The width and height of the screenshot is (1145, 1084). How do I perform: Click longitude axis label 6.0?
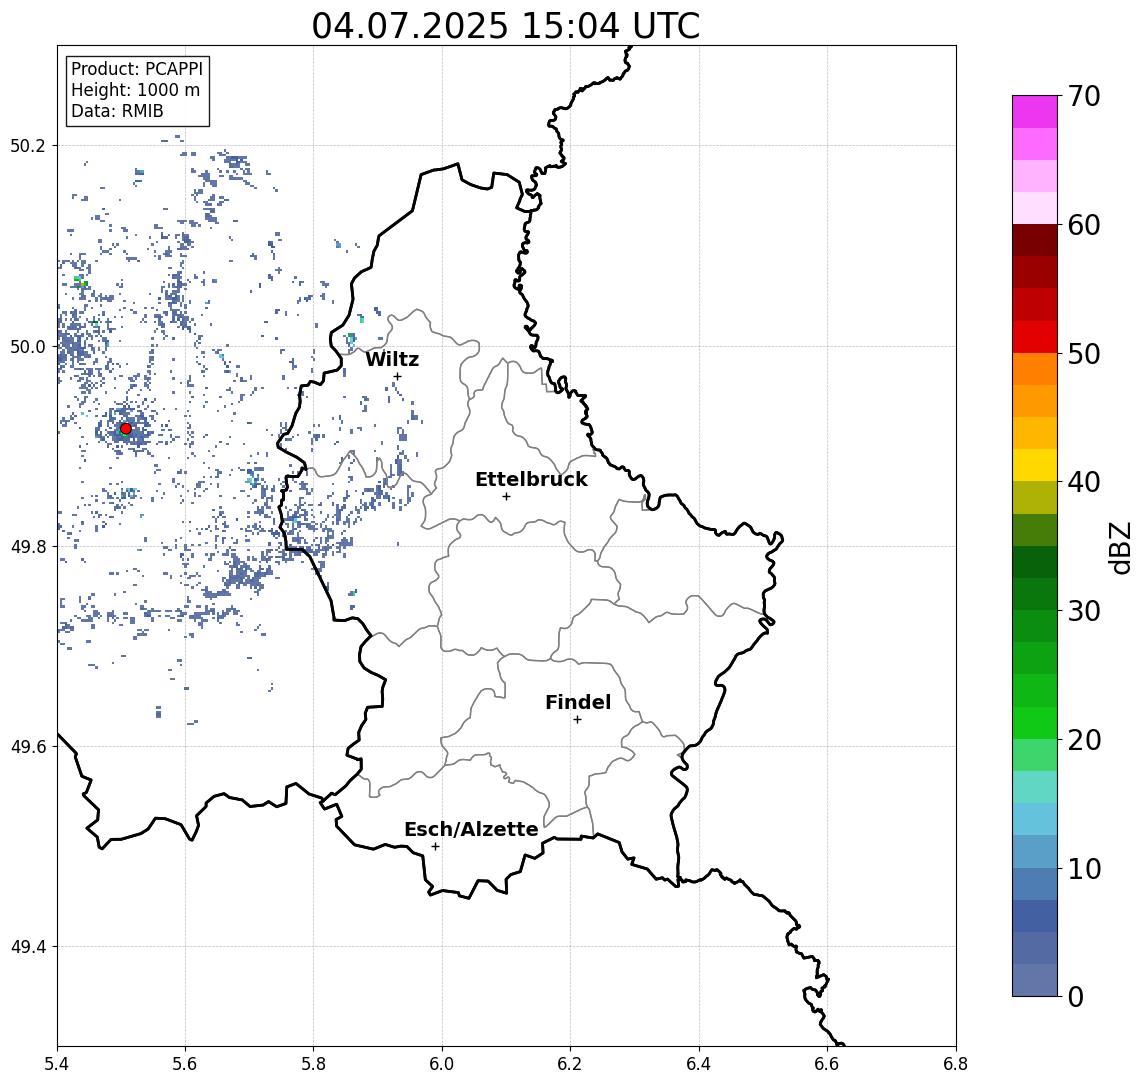click(x=442, y=1064)
